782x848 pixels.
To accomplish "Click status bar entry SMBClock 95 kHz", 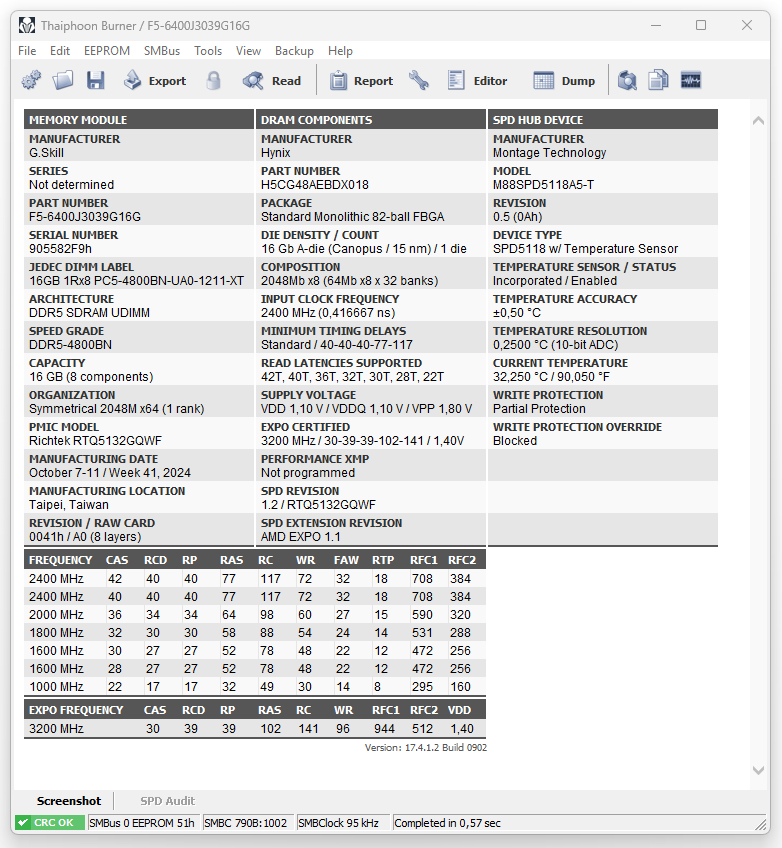I will pos(342,823).
